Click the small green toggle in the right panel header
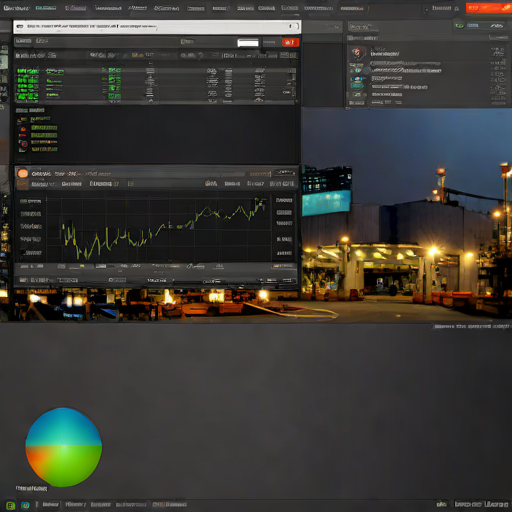The image size is (512, 512). click(460, 26)
